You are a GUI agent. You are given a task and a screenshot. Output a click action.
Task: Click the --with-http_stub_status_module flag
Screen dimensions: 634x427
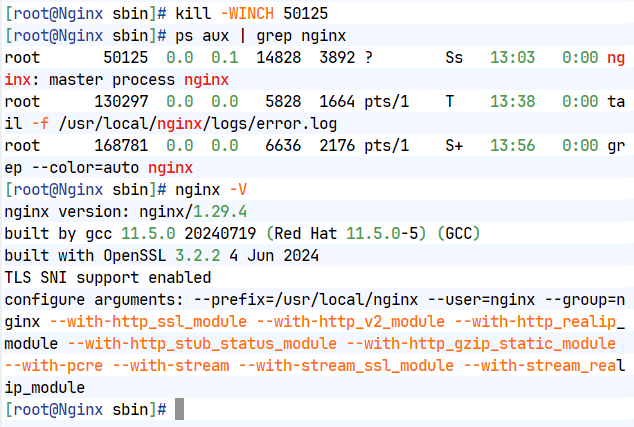(x=202, y=344)
